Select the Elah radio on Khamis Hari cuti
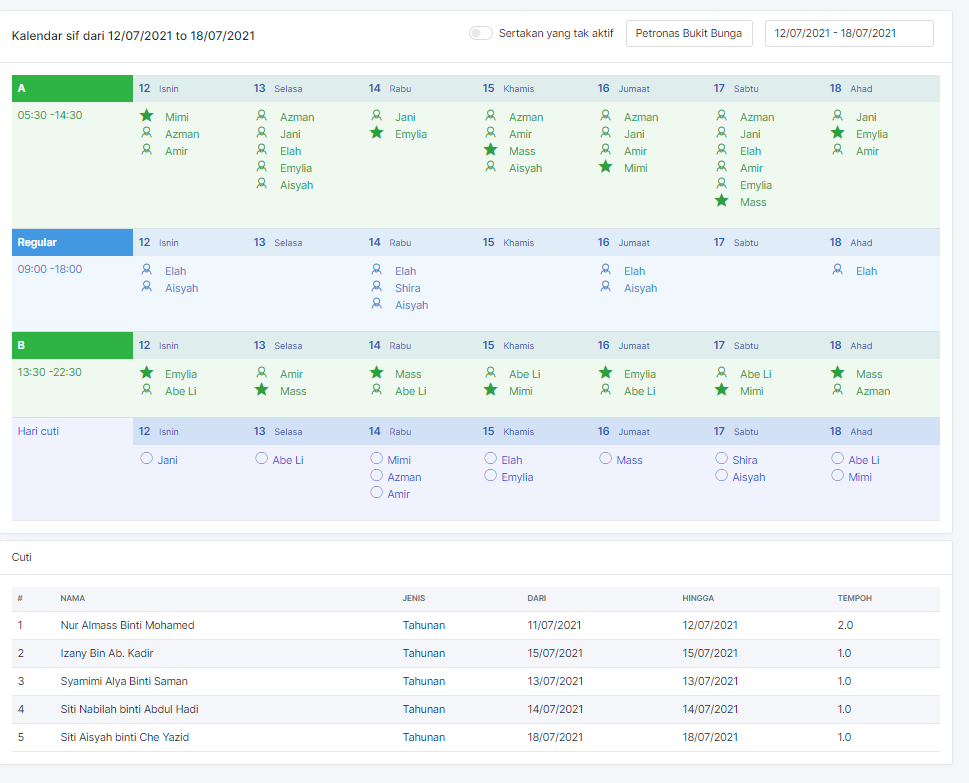 pyautogui.click(x=491, y=459)
